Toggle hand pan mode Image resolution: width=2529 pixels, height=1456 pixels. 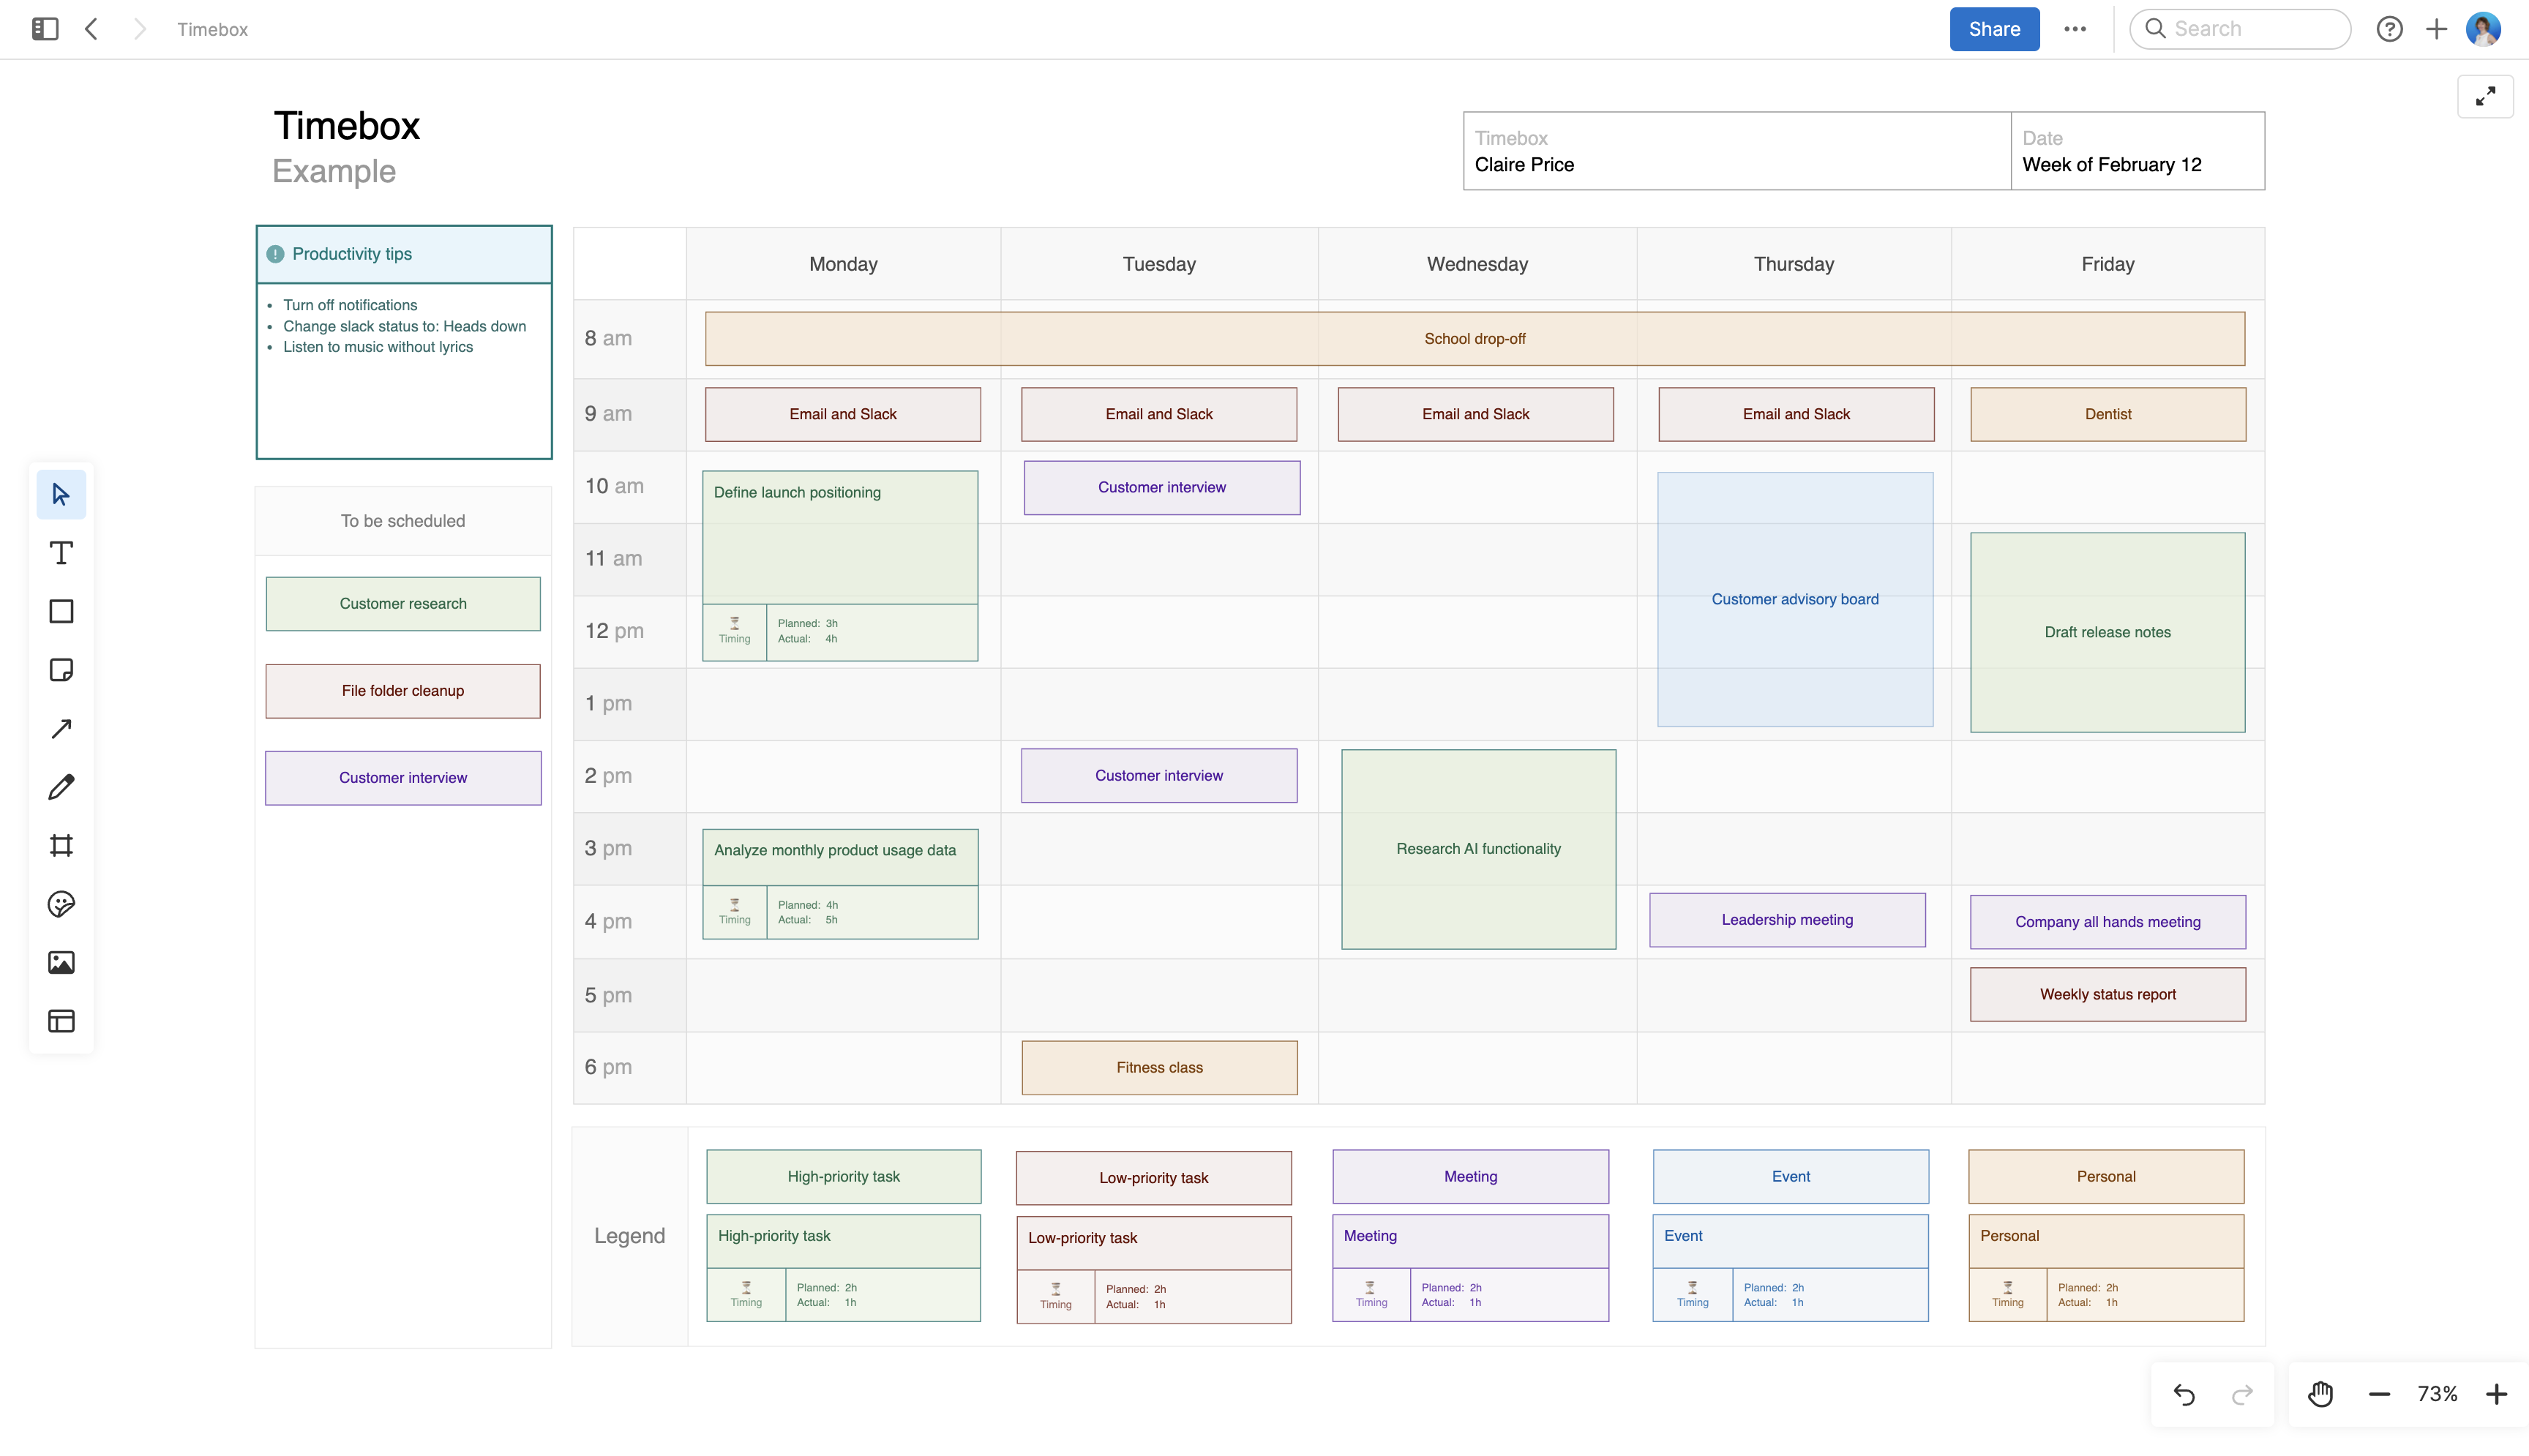[x=2320, y=1394]
